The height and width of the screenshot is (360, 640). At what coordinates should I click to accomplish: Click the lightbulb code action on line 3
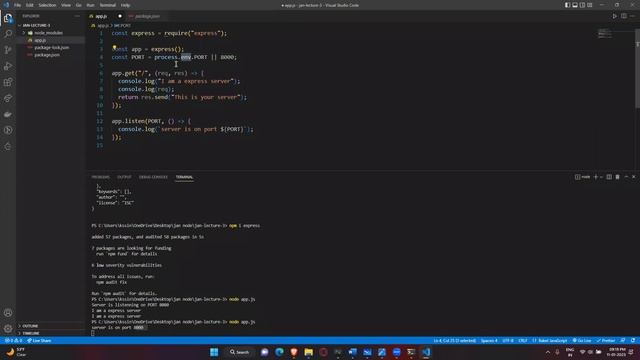pyautogui.click(x=114, y=48)
